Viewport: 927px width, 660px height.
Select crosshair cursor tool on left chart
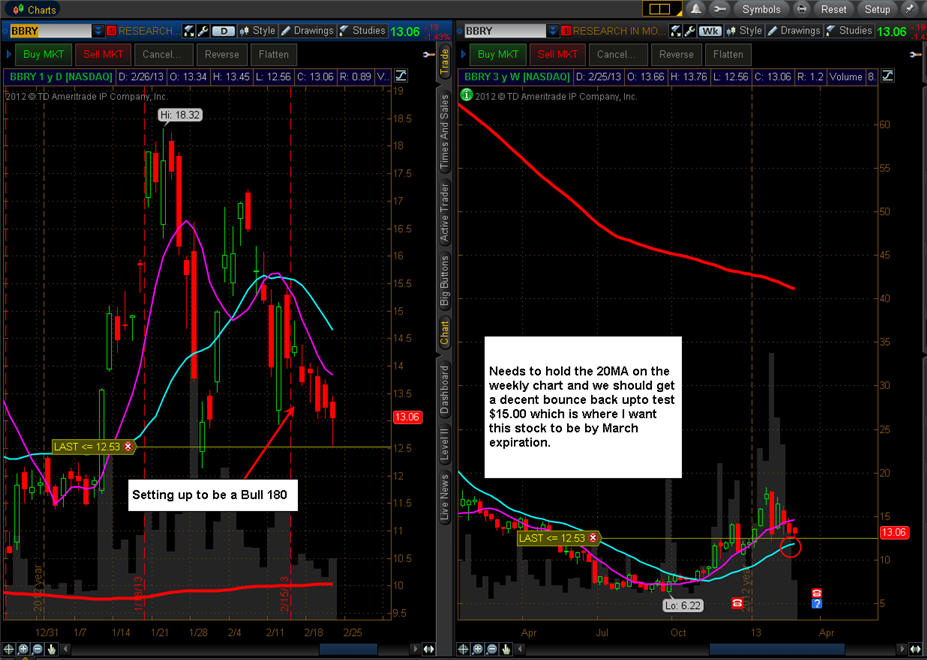click(9, 649)
